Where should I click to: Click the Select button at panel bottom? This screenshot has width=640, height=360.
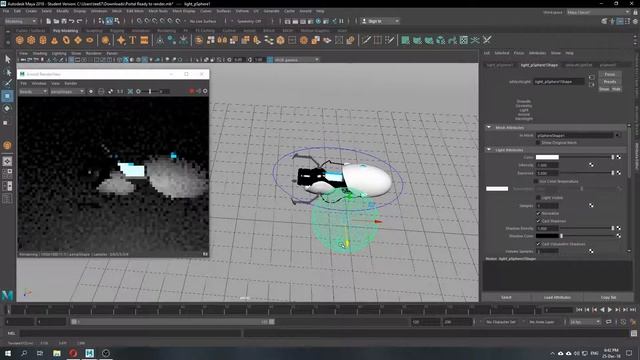(x=506, y=297)
